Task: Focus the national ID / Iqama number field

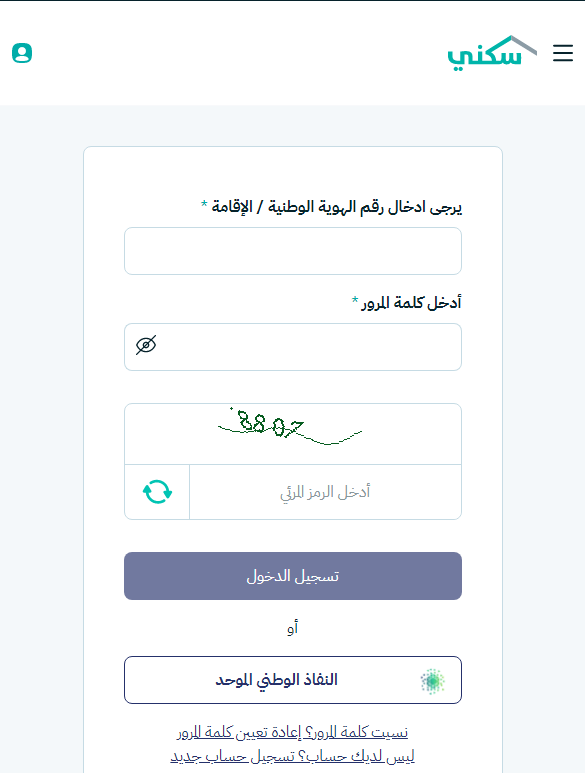Action: coord(293,251)
